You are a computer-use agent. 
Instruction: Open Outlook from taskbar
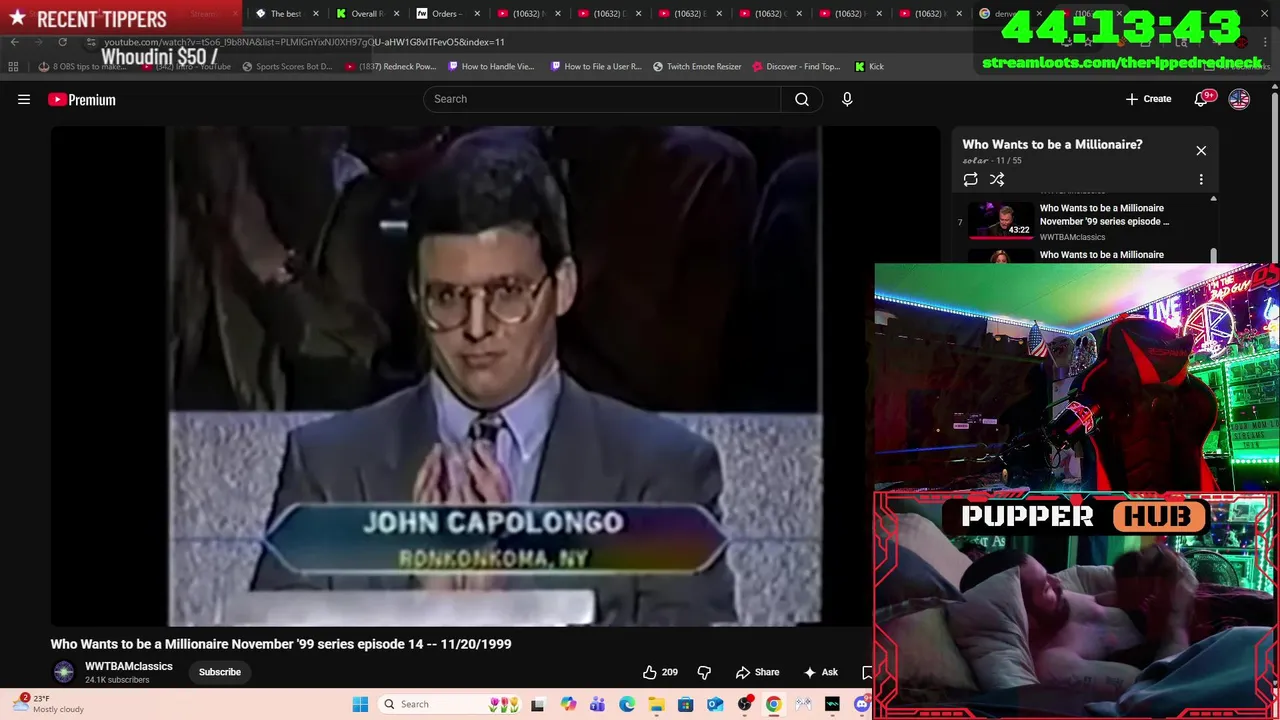click(x=715, y=704)
